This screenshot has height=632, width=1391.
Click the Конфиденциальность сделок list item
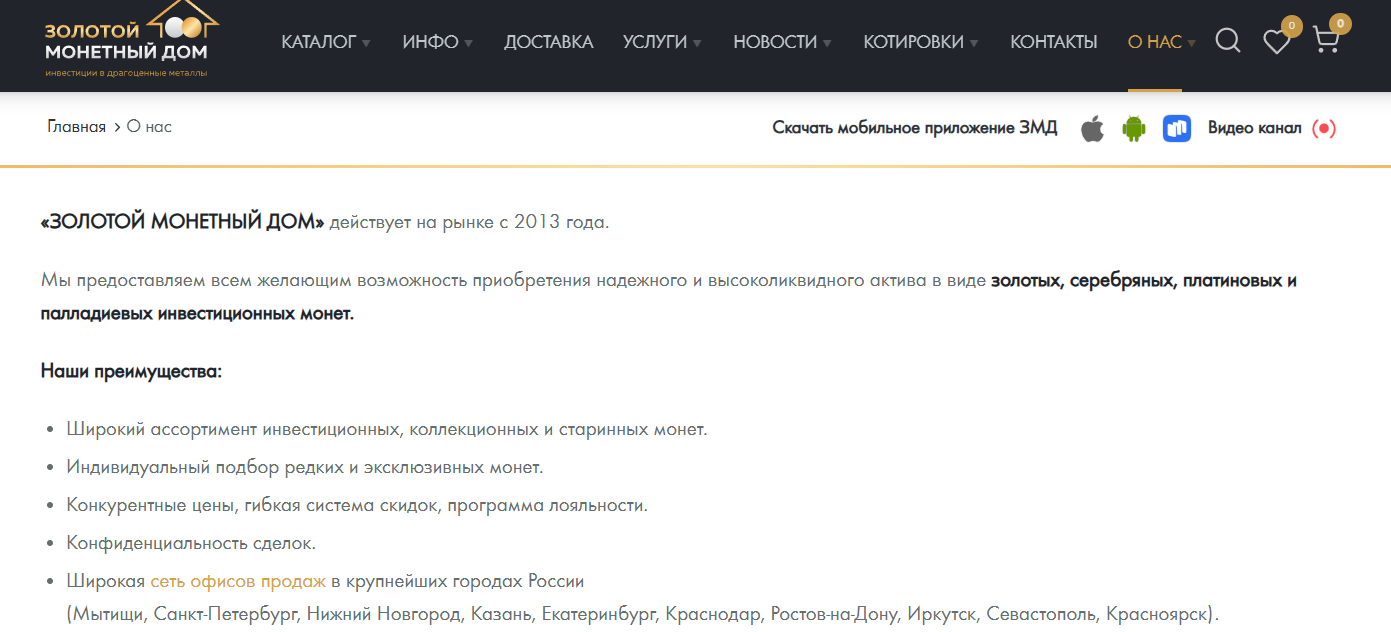pos(191,543)
